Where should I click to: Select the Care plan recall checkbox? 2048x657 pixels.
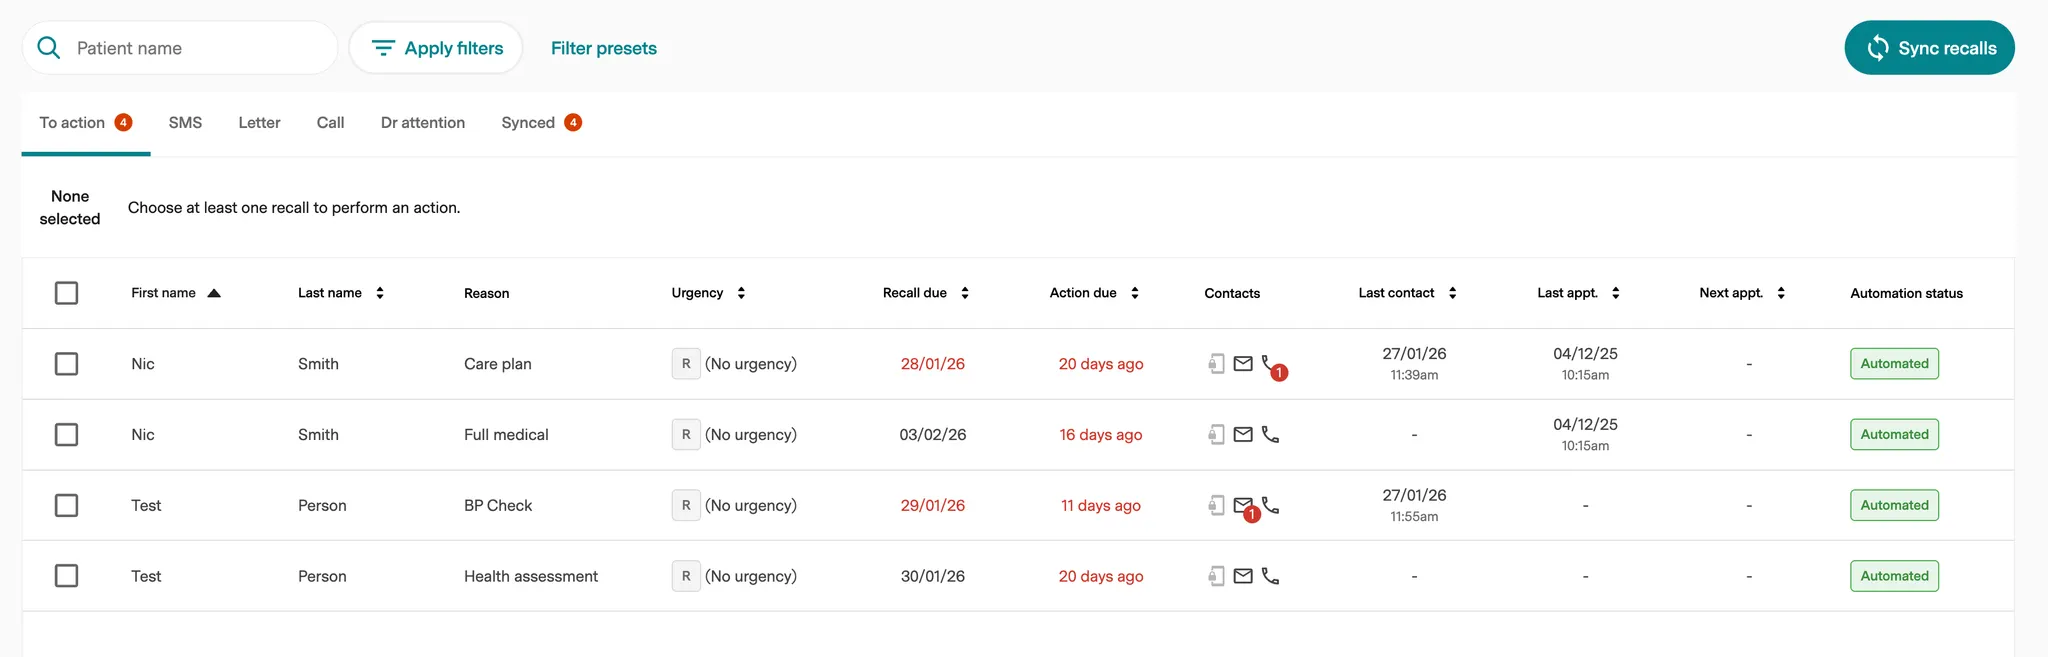pyautogui.click(x=67, y=364)
